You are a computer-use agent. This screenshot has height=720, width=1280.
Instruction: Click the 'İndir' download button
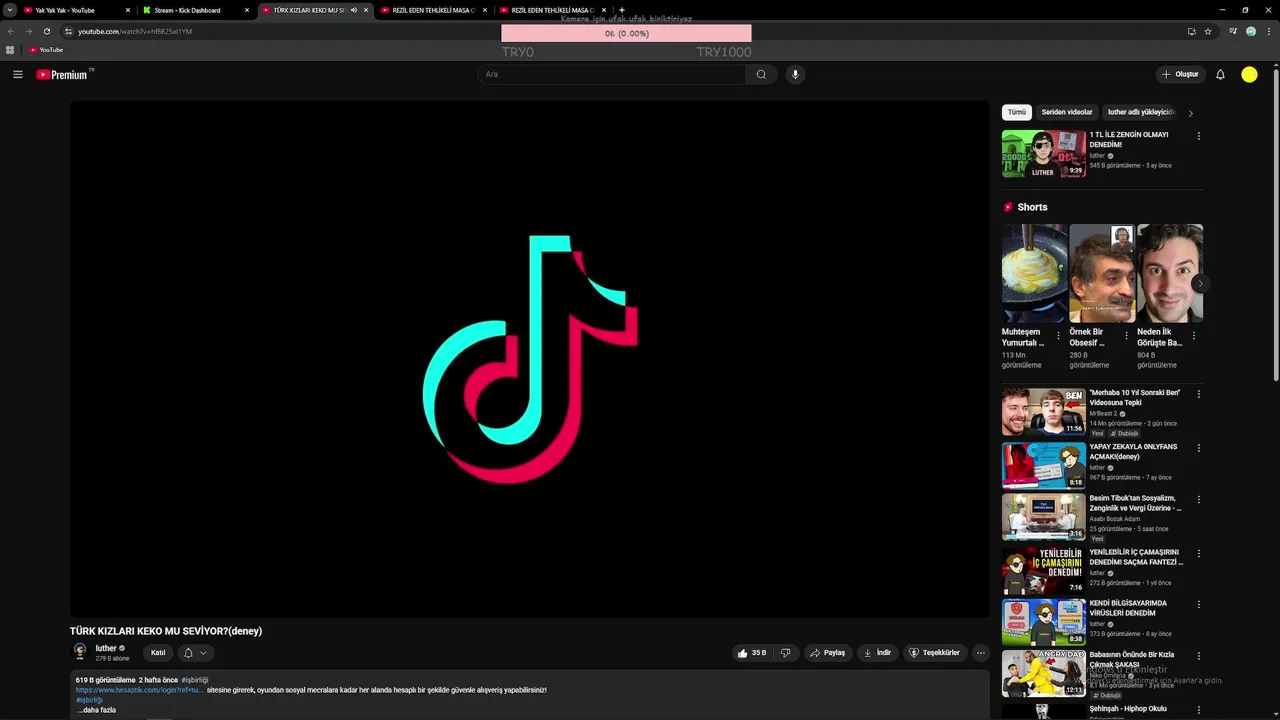coord(877,653)
